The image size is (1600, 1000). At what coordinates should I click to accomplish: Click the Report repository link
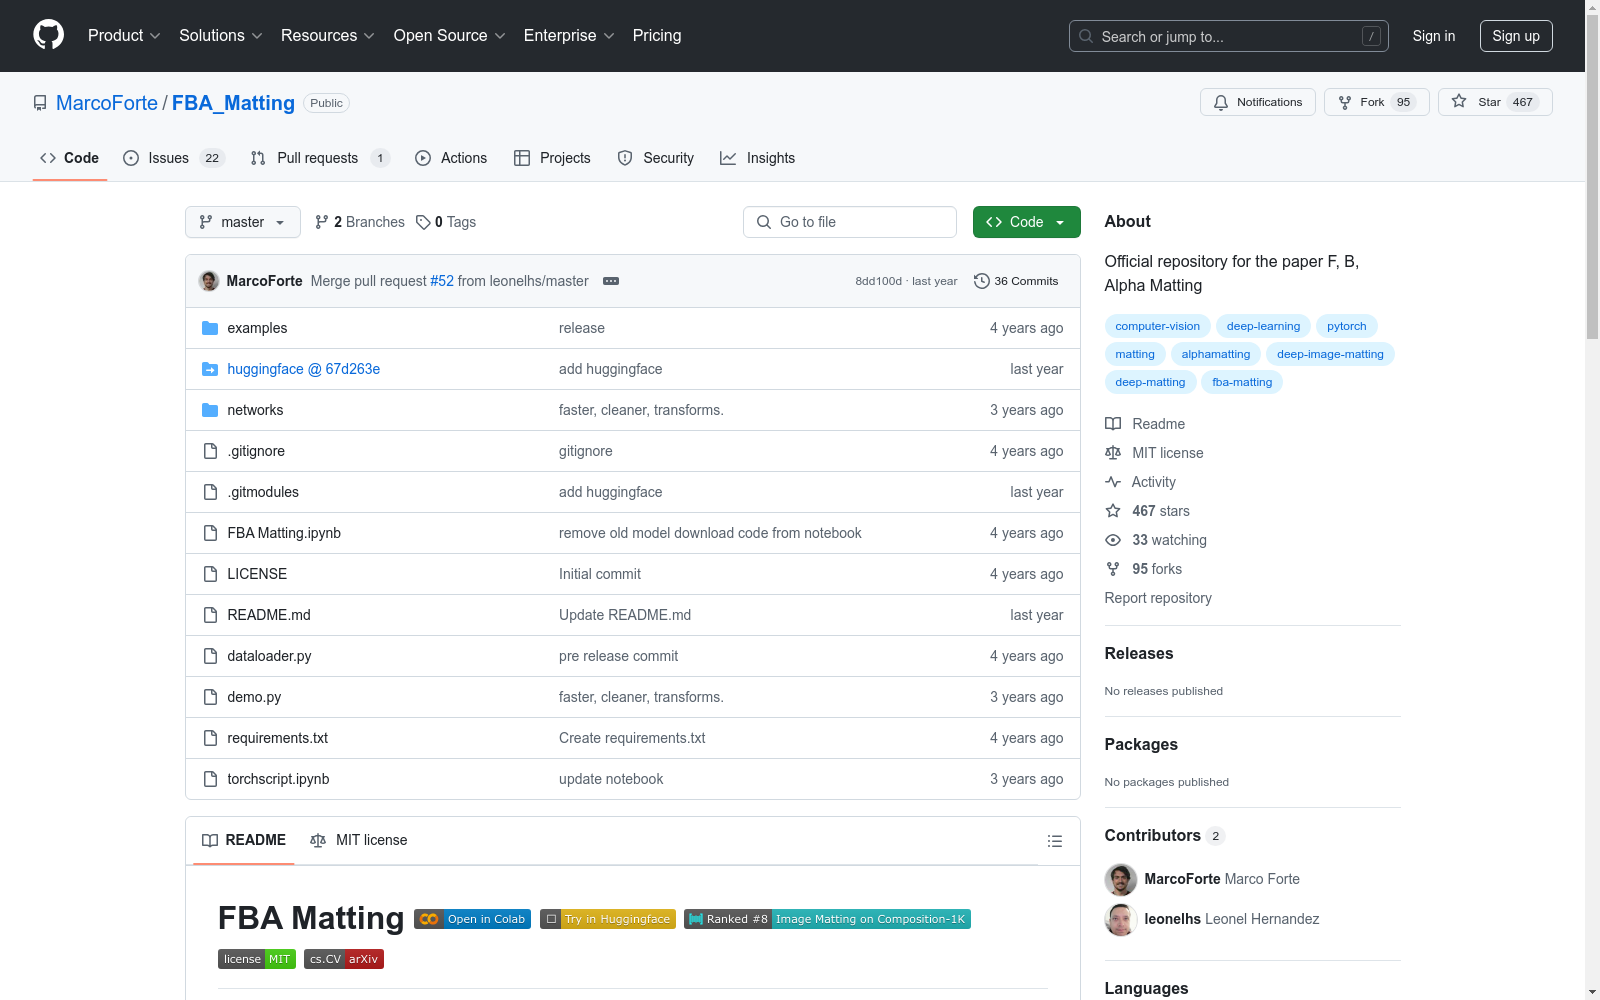point(1158,598)
